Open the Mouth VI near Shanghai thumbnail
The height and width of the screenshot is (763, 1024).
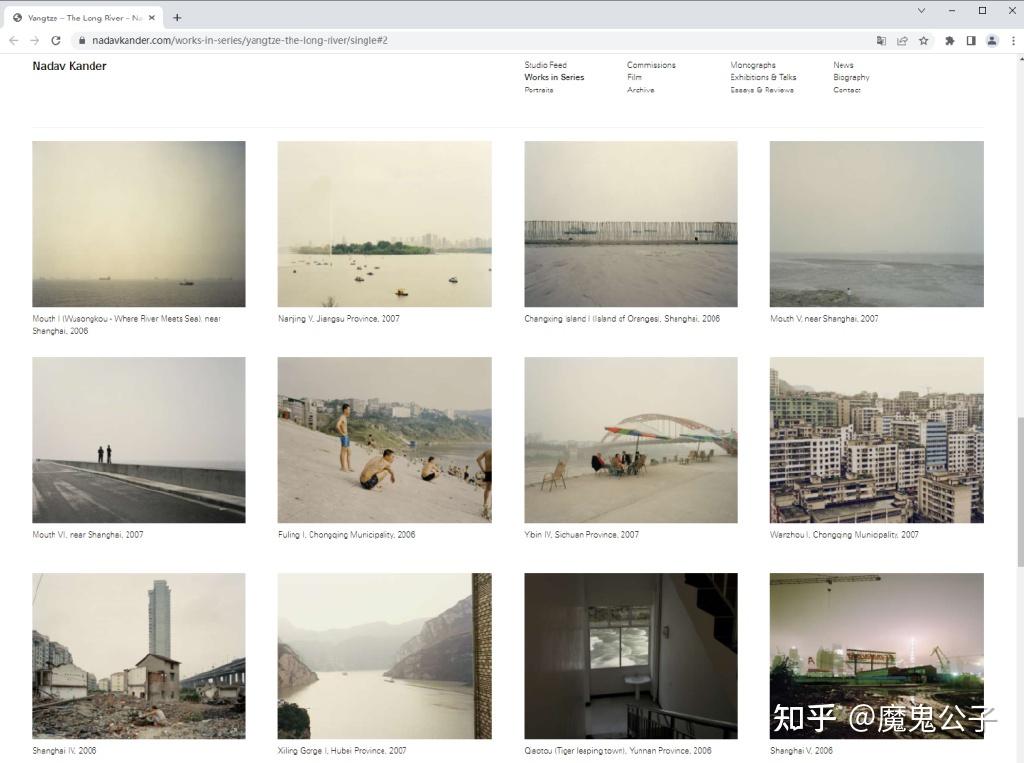point(139,440)
